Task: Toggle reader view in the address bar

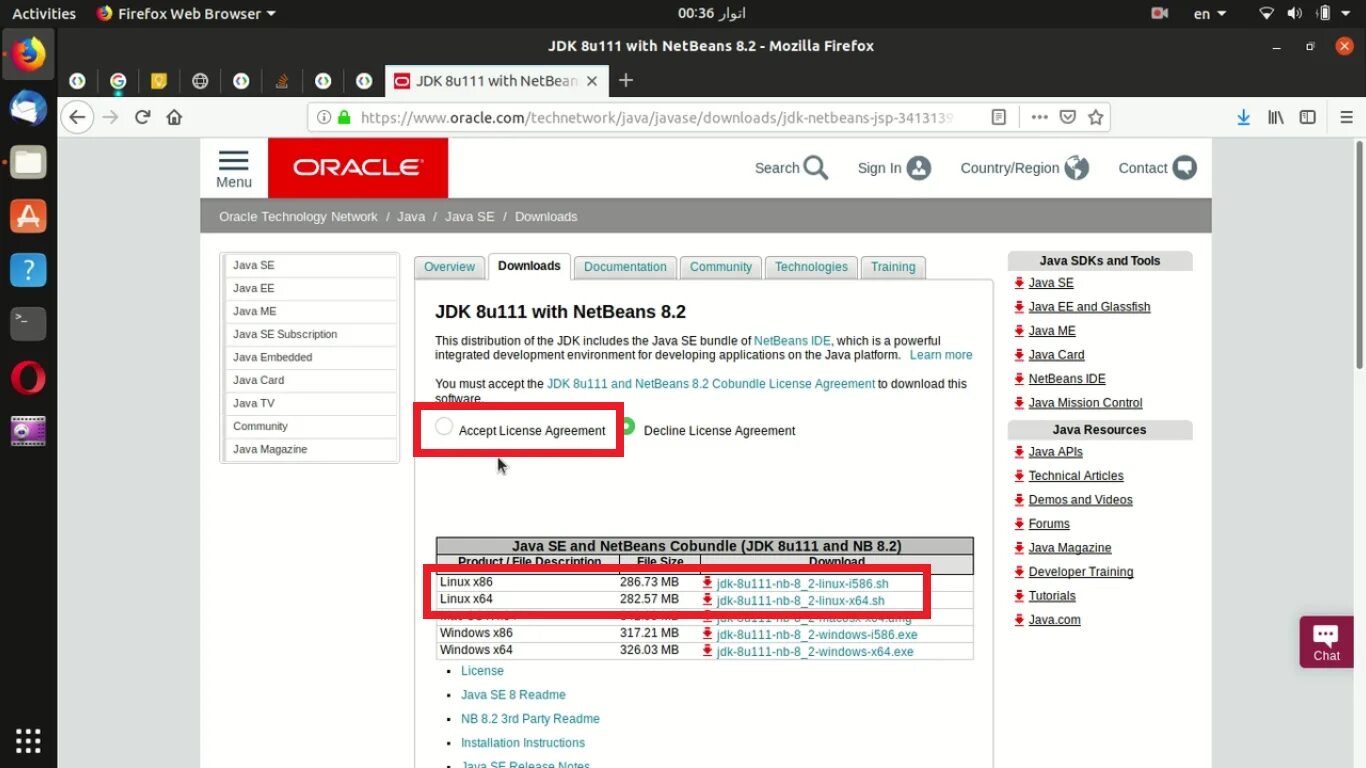Action: click(998, 117)
